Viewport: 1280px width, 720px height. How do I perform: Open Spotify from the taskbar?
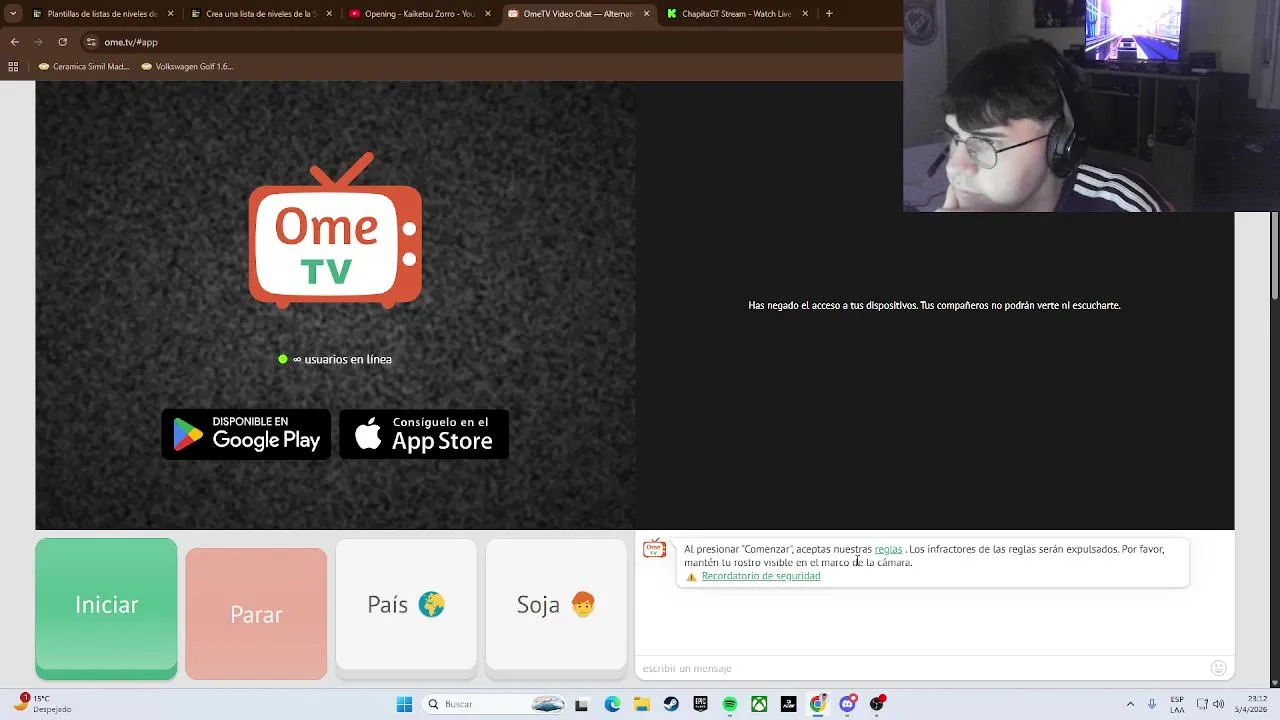click(730, 704)
